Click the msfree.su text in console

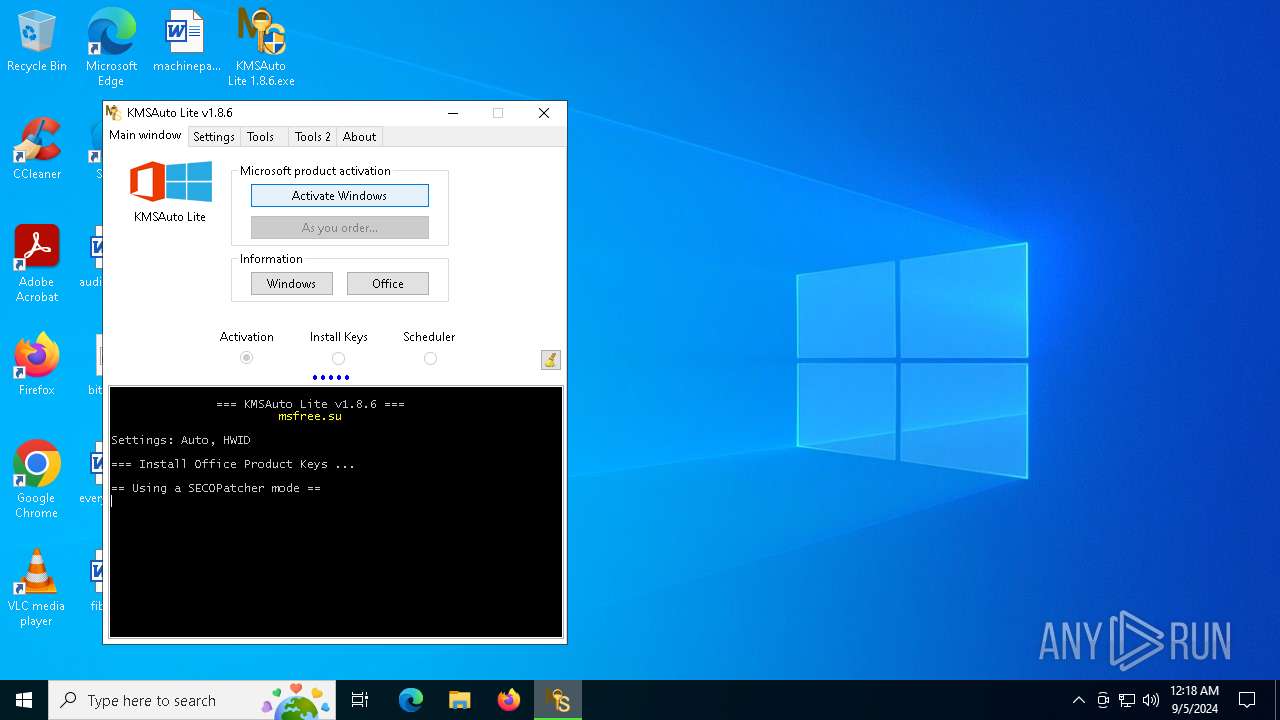point(310,416)
